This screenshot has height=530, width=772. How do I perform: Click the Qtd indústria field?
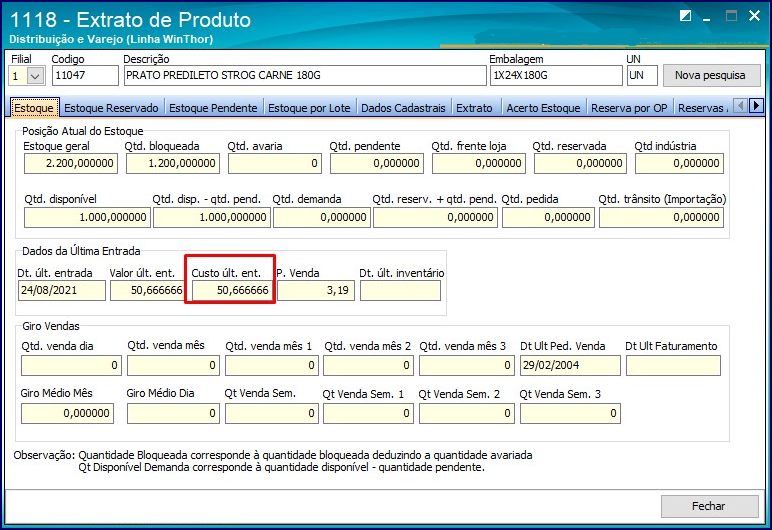point(679,164)
